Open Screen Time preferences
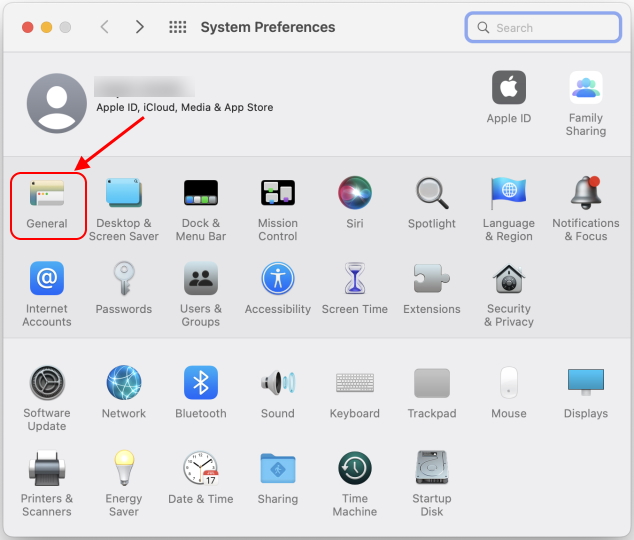634x540 pixels. (355, 288)
